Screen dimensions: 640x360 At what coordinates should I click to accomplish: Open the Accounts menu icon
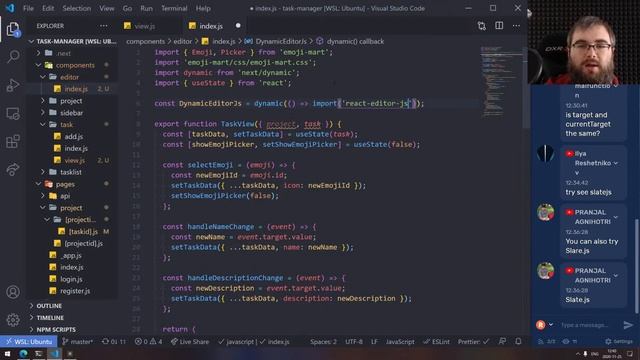(x=13, y=292)
